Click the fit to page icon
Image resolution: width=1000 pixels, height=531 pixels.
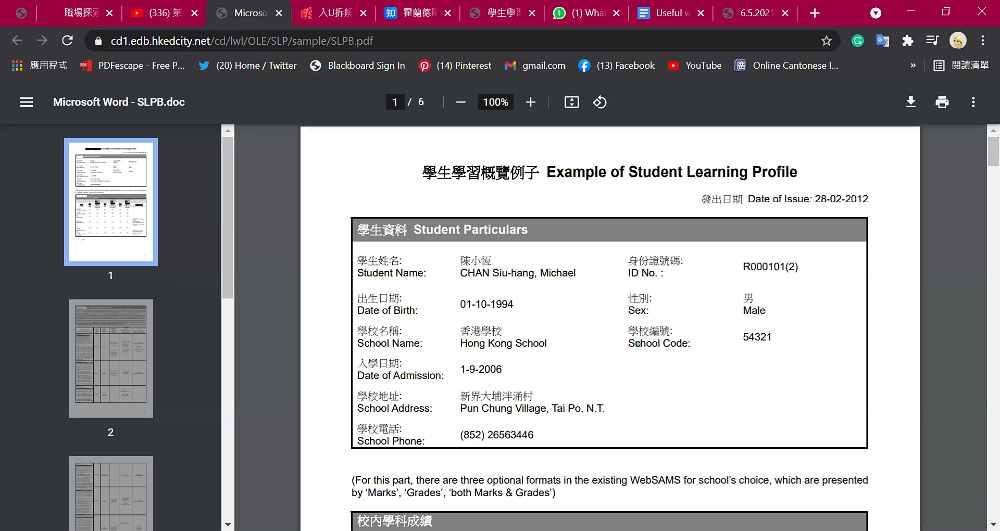coord(571,102)
